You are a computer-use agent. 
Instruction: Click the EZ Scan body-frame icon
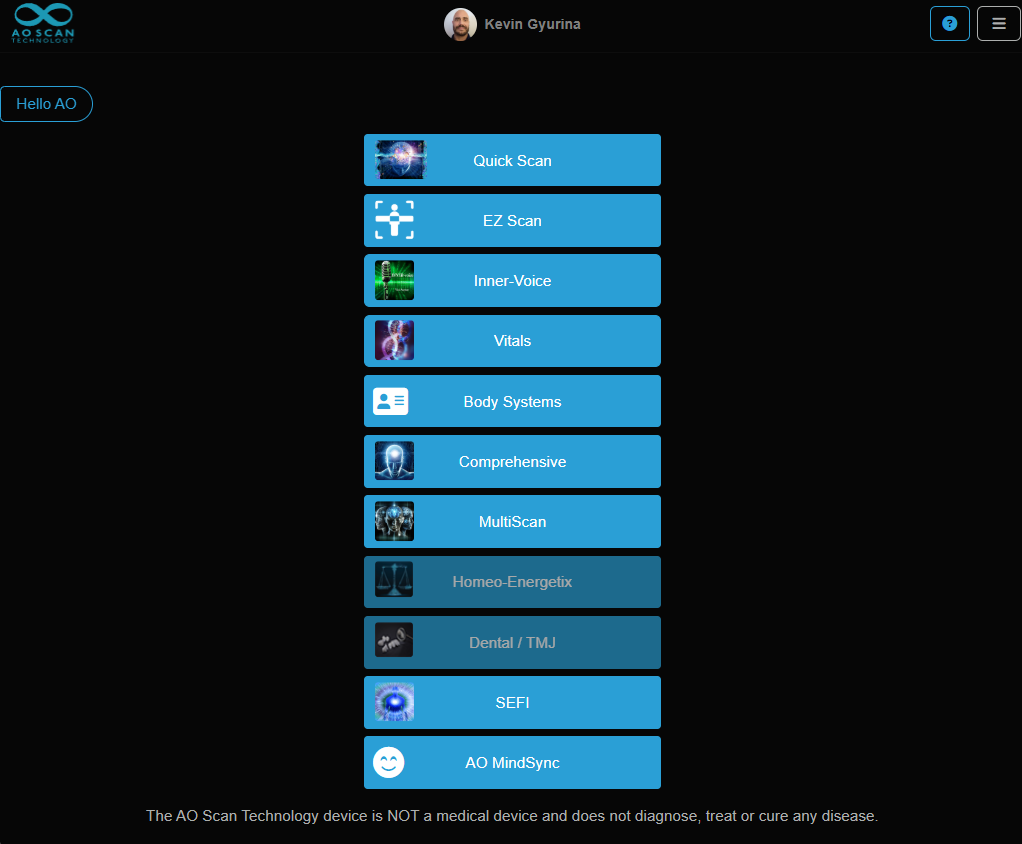pyautogui.click(x=394, y=220)
